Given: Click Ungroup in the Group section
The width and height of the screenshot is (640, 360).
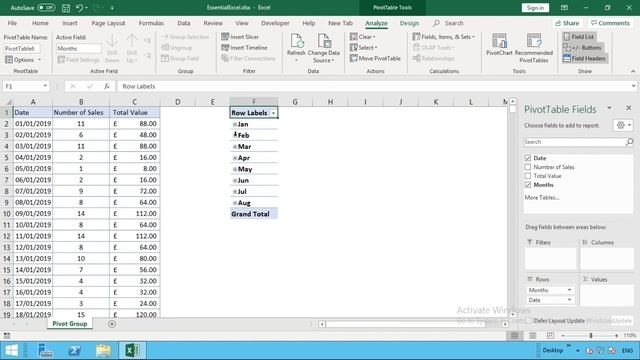Looking at the screenshot, I should [177, 48].
